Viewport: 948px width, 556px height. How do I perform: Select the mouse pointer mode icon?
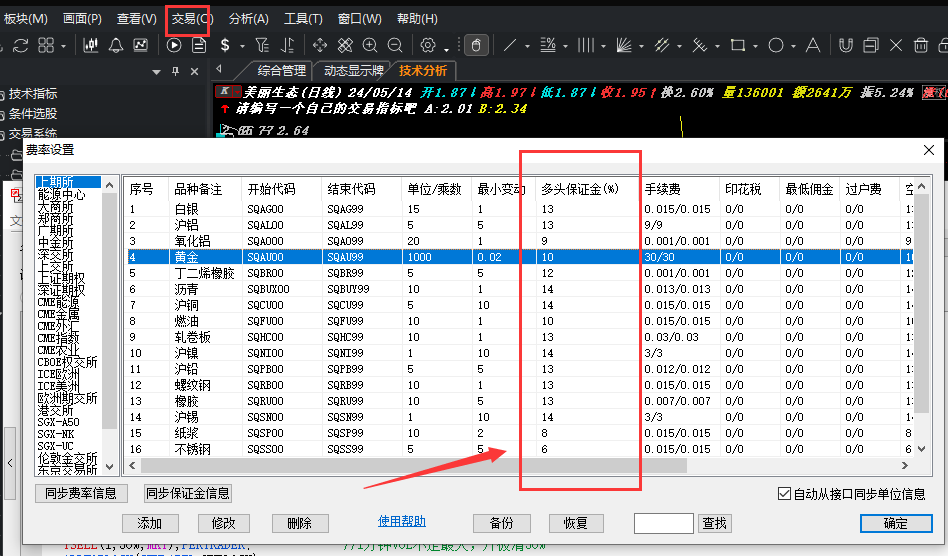coord(476,45)
